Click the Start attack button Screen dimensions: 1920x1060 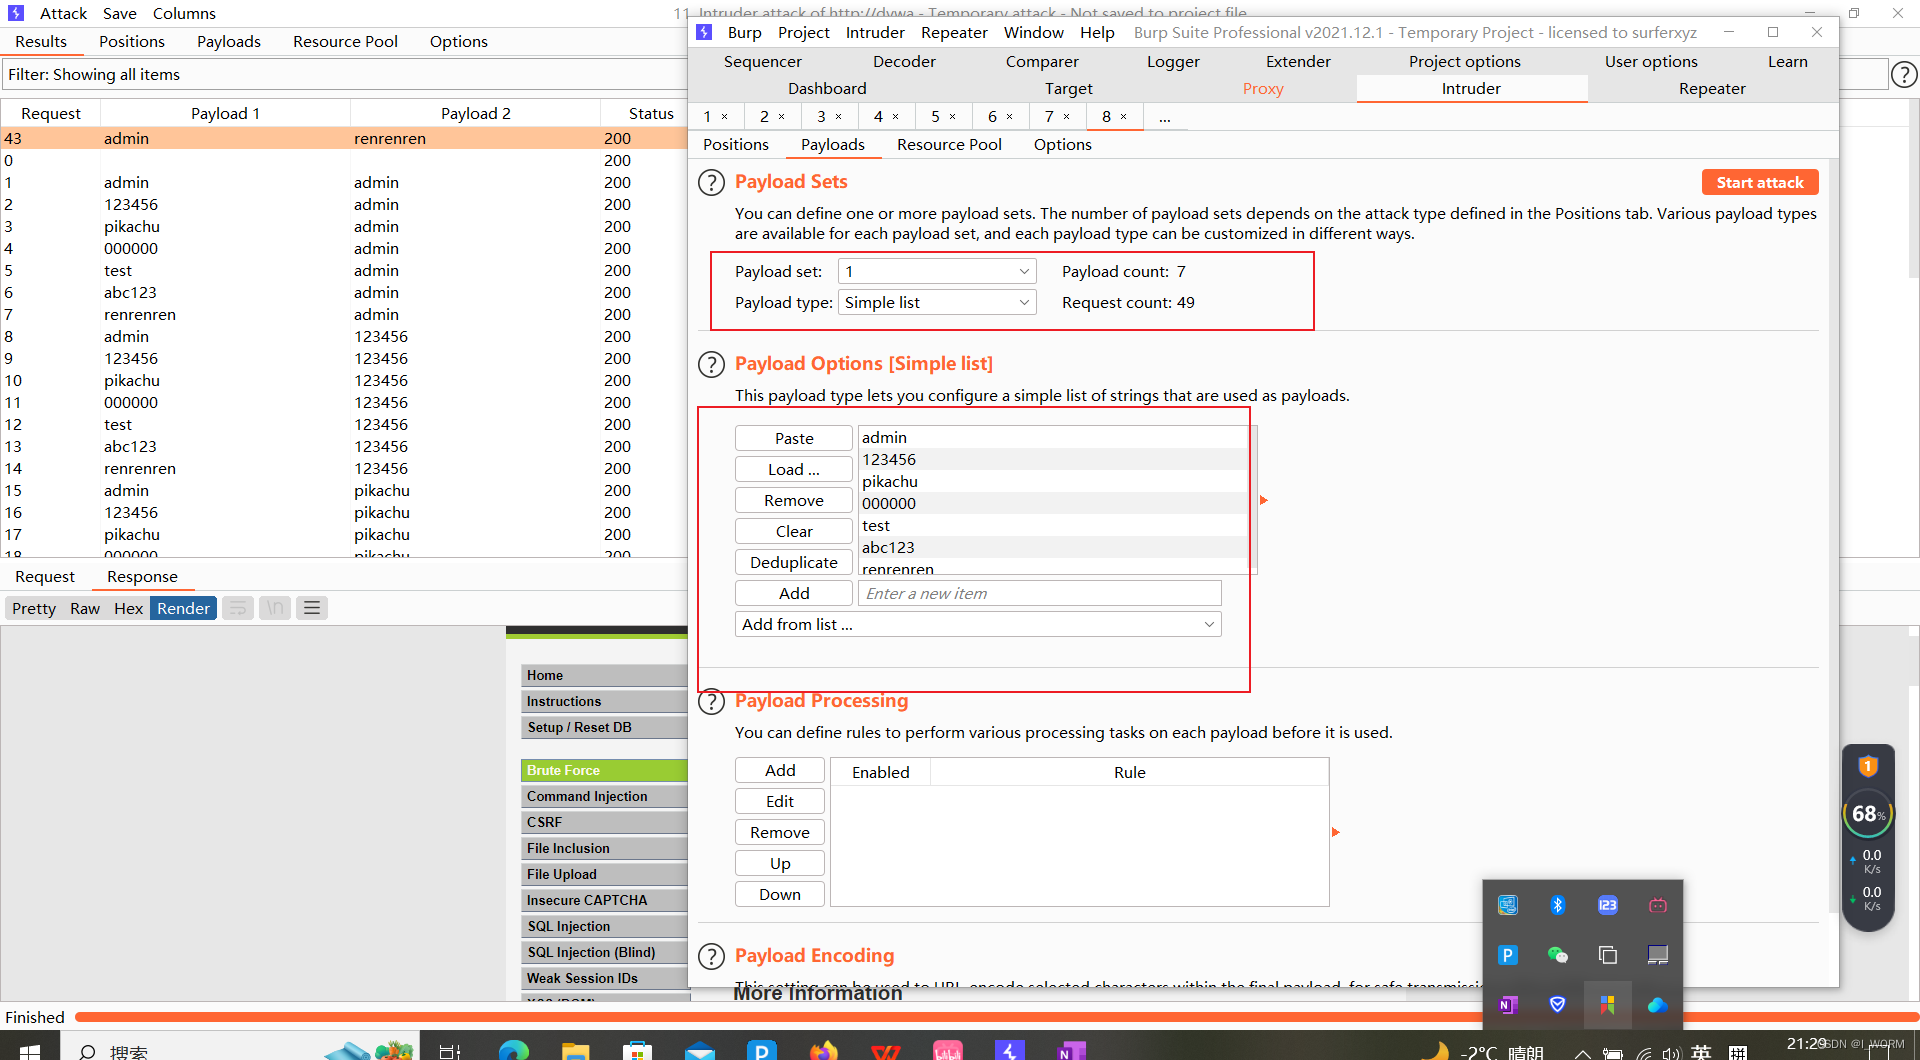pos(1760,183)
